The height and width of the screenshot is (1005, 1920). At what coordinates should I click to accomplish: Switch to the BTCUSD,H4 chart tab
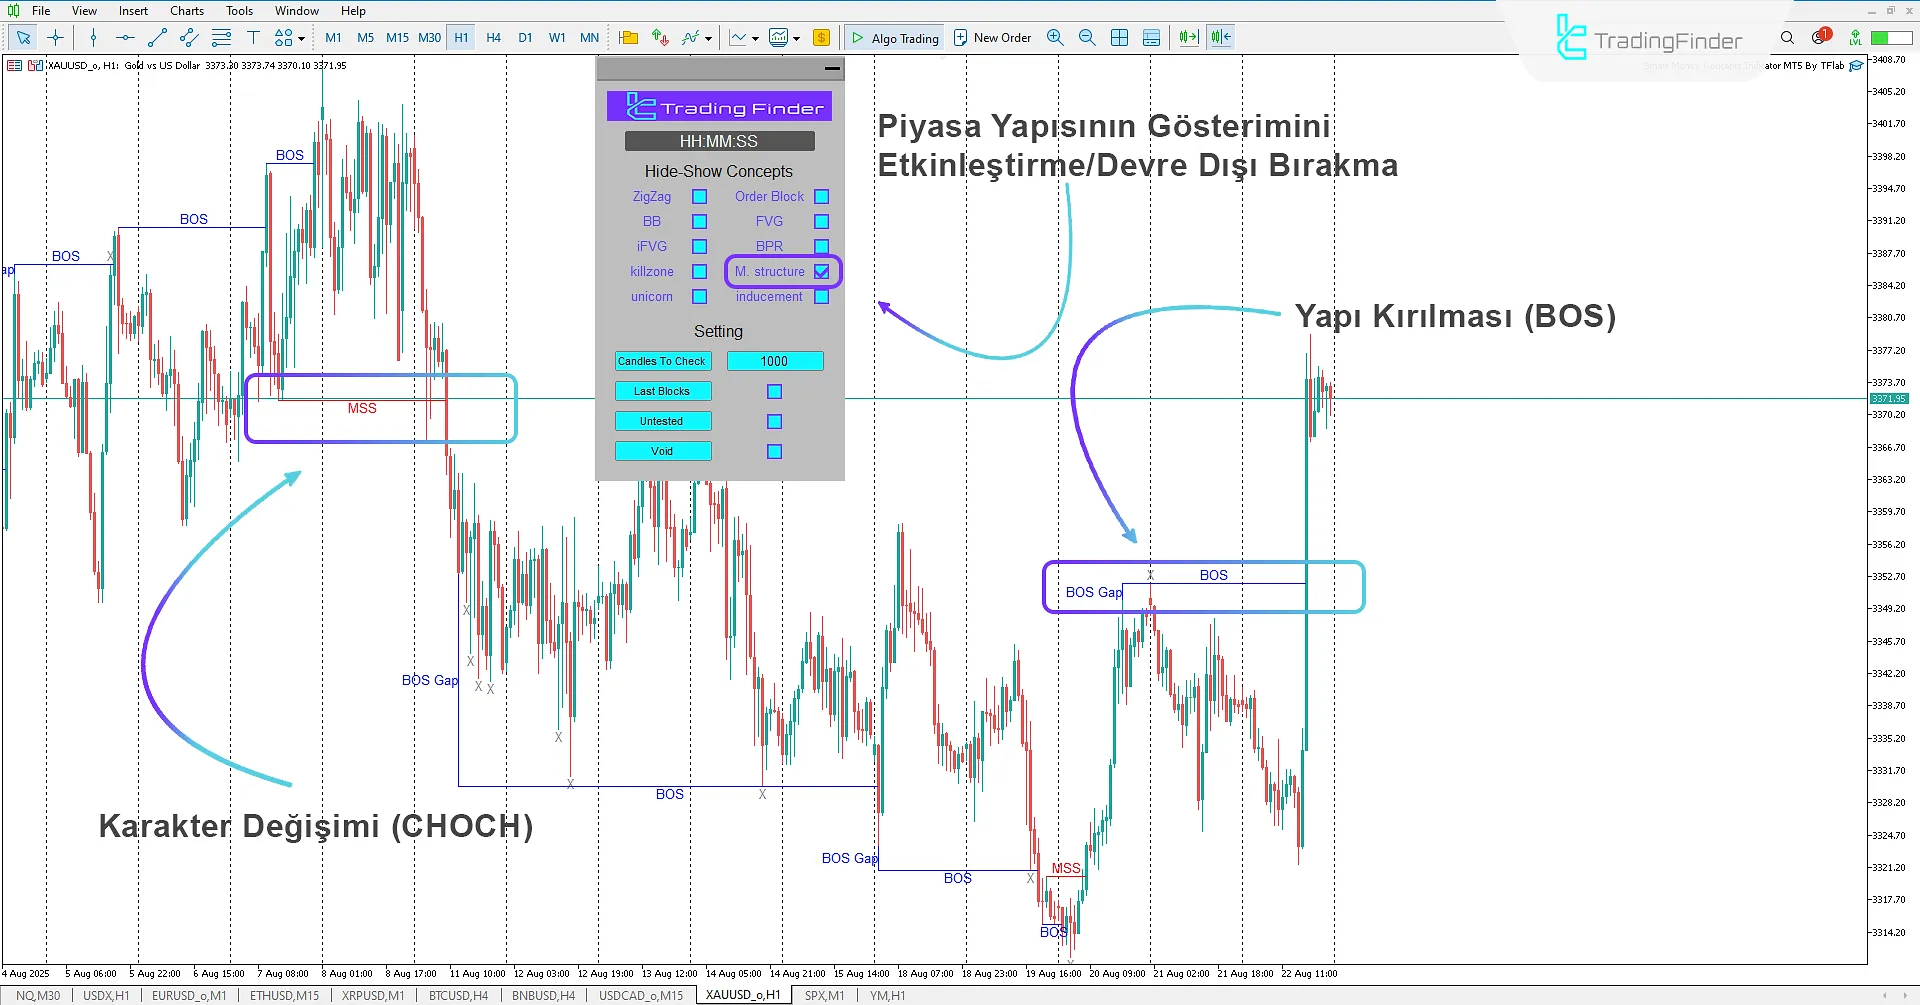(457, 995)
